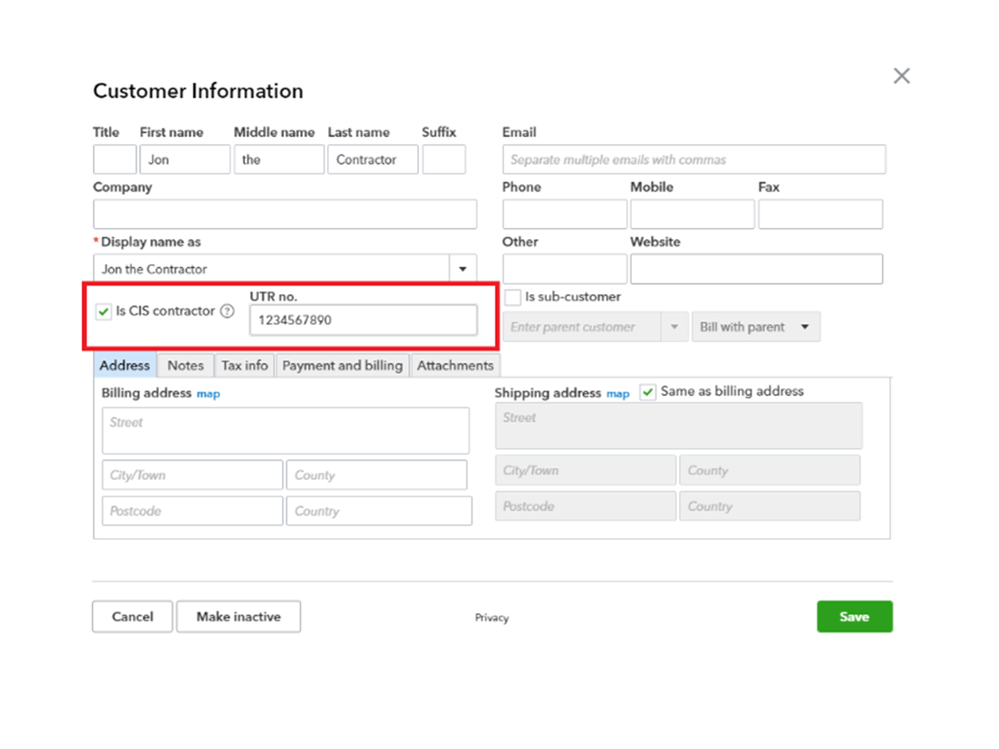Open the Privacy link
Screen dimensions: 999x749
coord(492,618)
